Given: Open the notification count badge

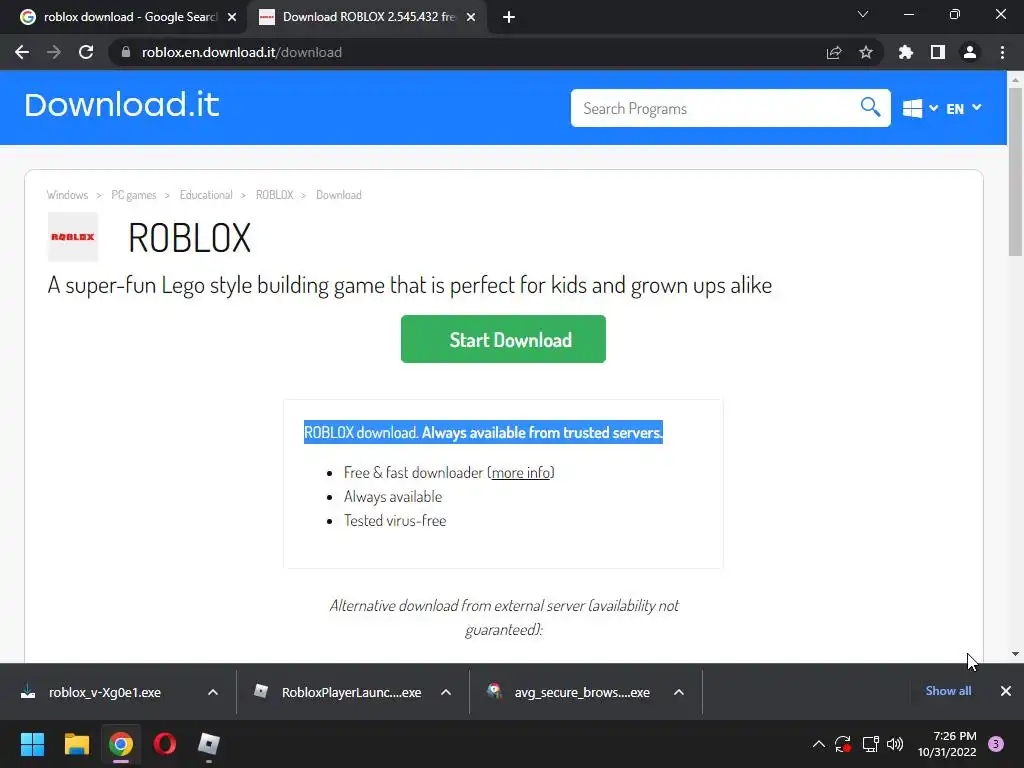Looking at the screenshot, I should coord(996,744).
